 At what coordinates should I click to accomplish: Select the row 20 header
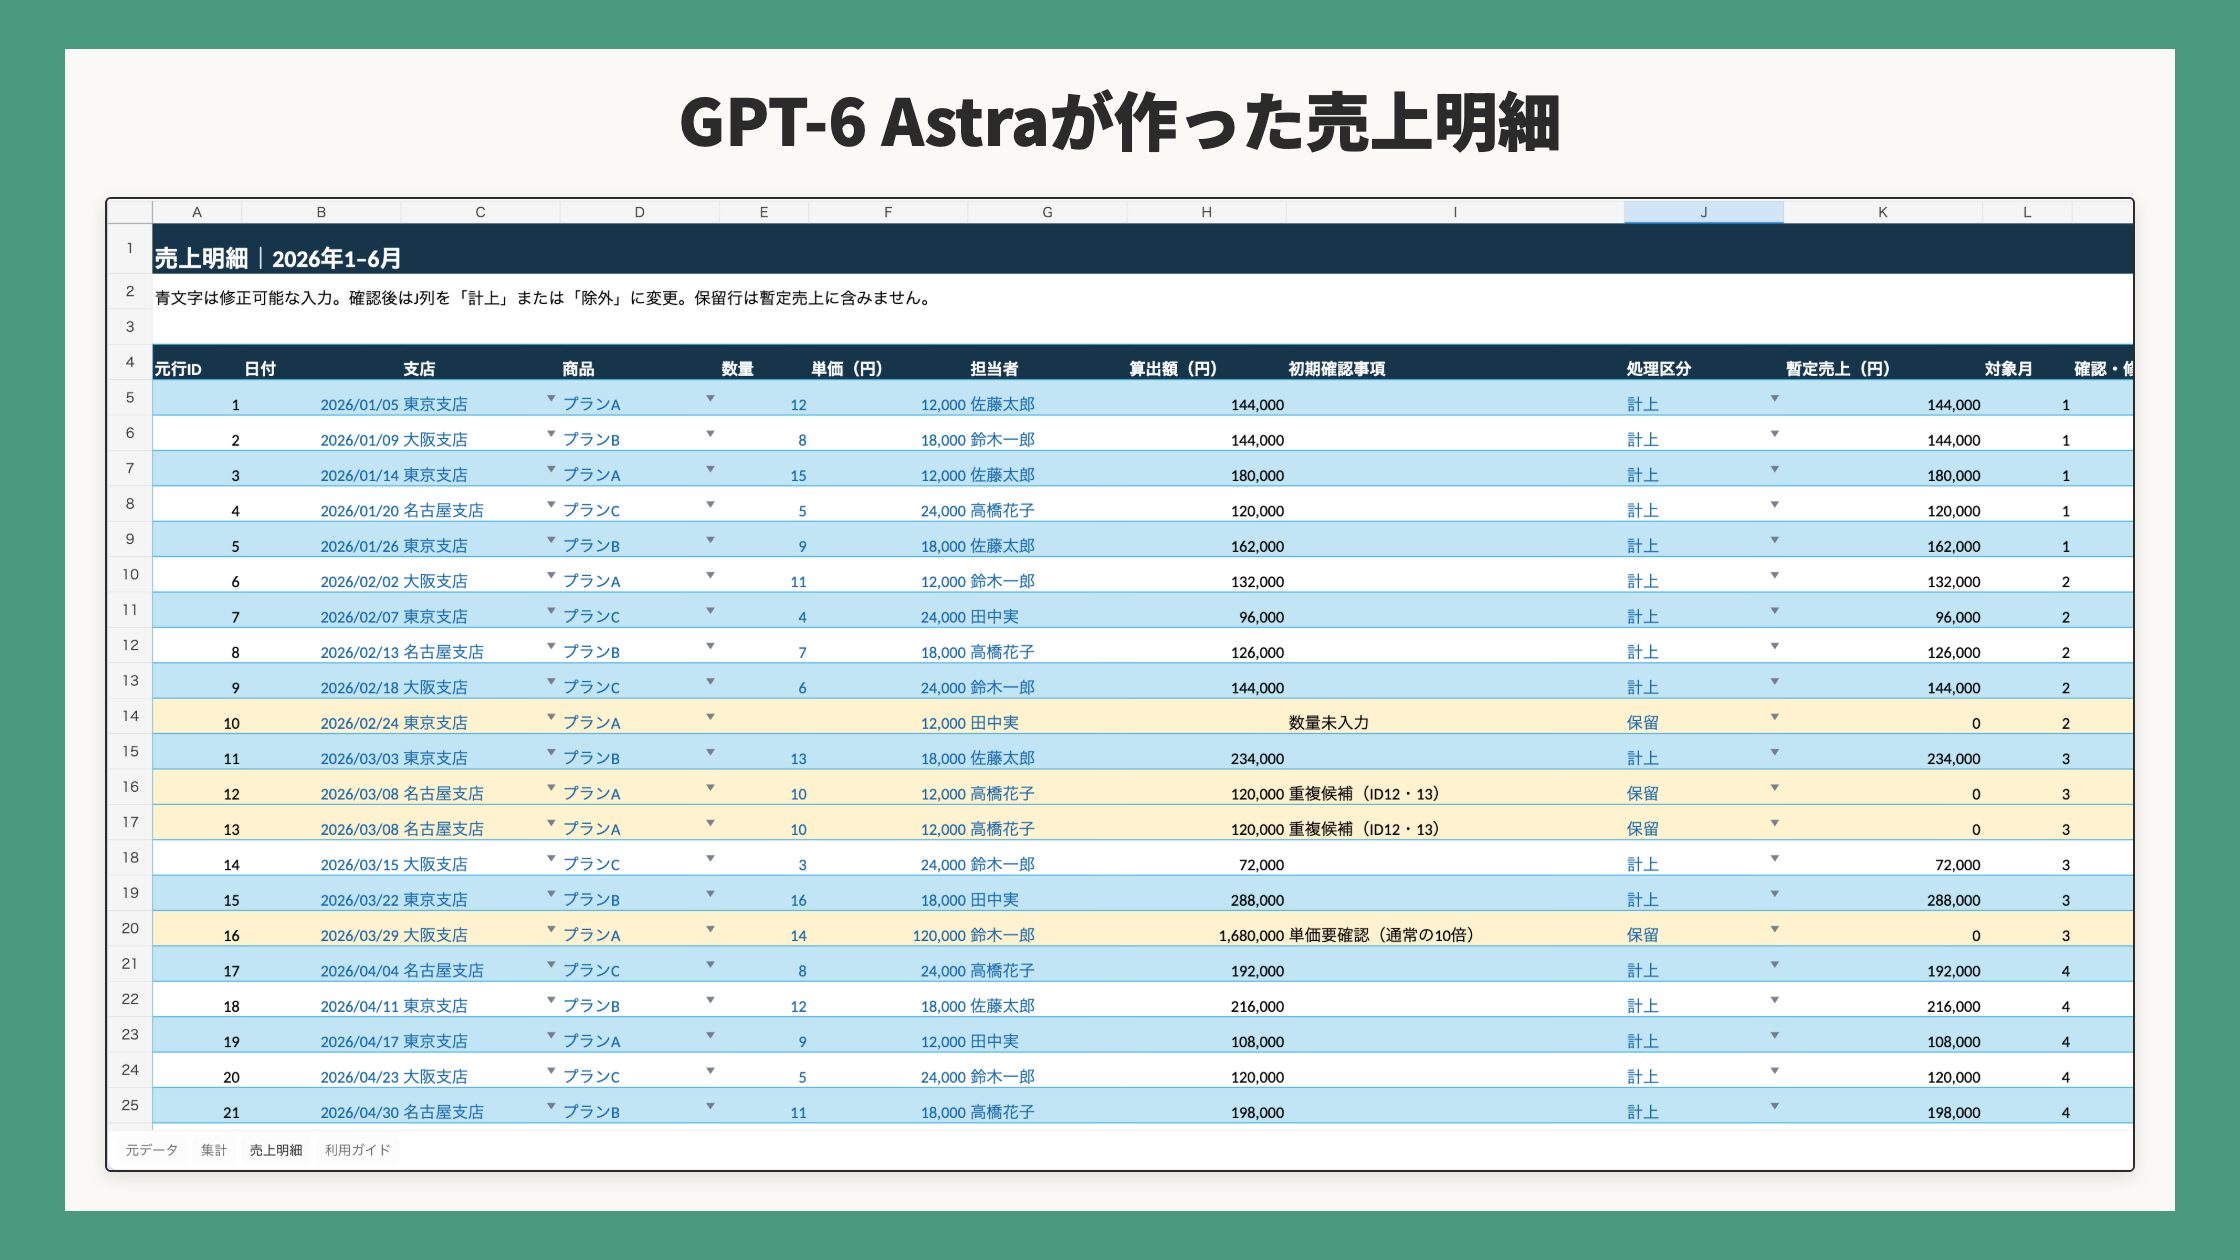pyautogui.click(x=130, y=928)
